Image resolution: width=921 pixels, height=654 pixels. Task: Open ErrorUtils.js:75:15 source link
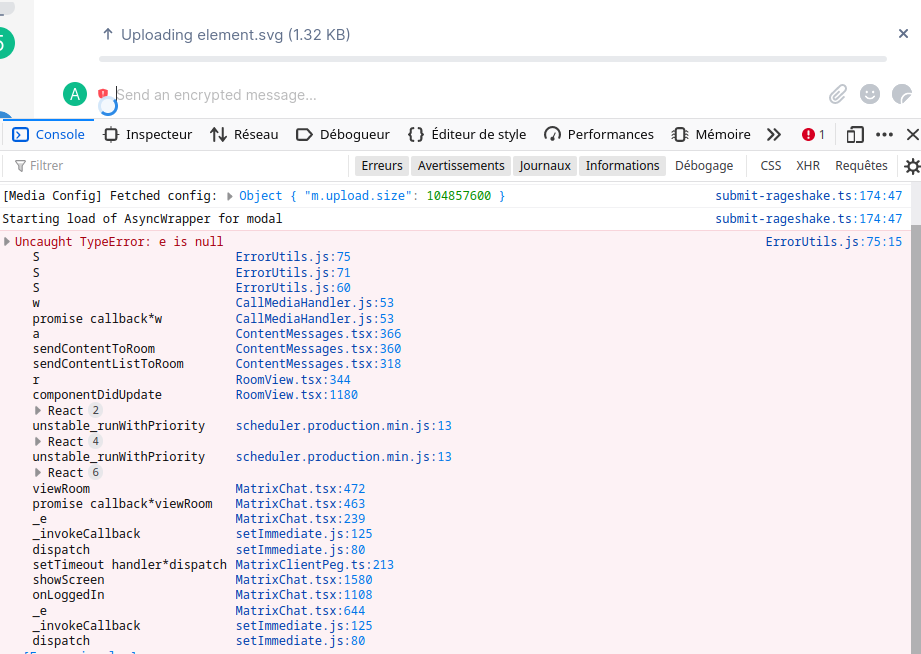click(x=833, y=242)
